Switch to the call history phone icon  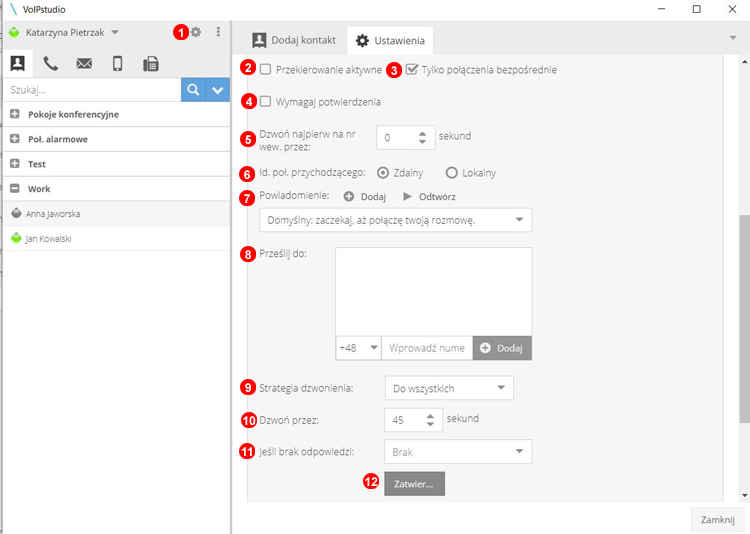pyautogui.click(x=51, y=64)
